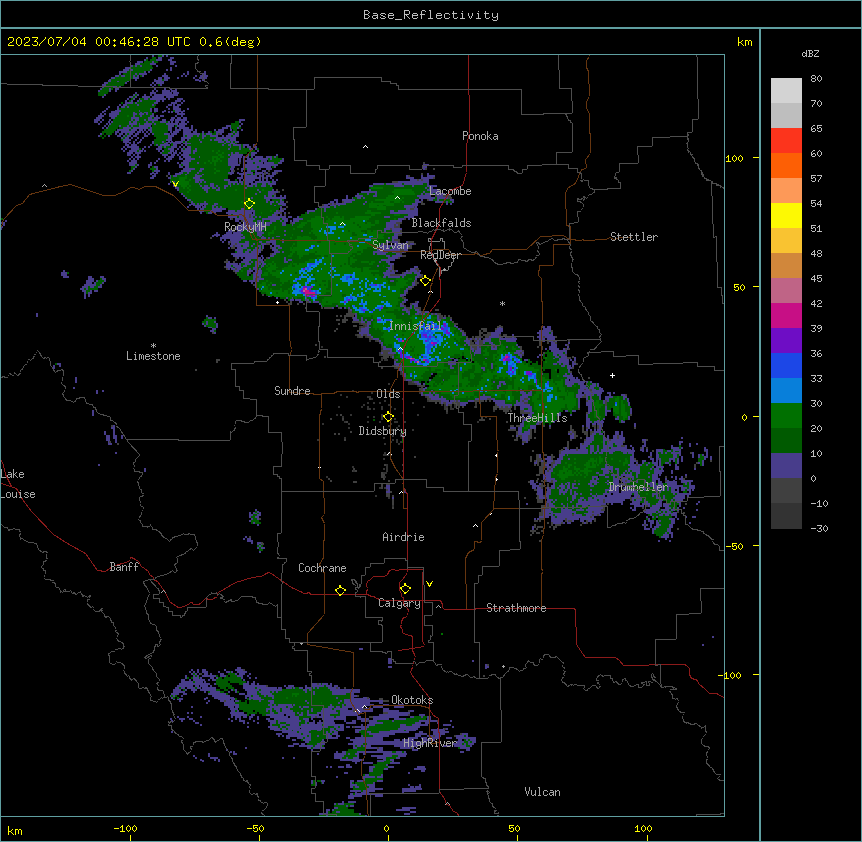Image resolution: width=862 pixels, height=842 pixels.
Task: Select the blue 33–36 dBZ legend swatch
Action: pyautogui.click(x=786, y=365)
